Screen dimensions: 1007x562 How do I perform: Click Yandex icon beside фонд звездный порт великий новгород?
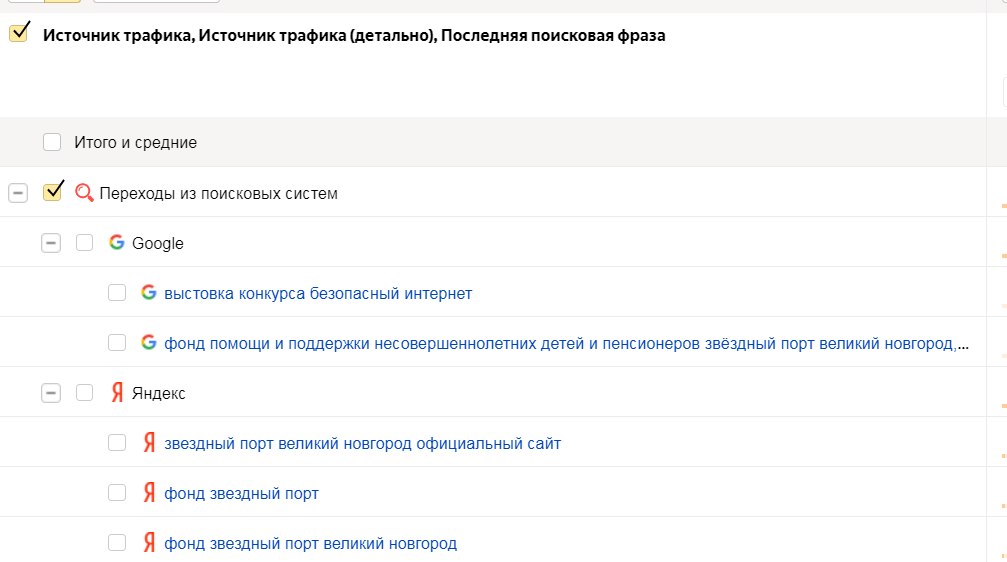149,543
